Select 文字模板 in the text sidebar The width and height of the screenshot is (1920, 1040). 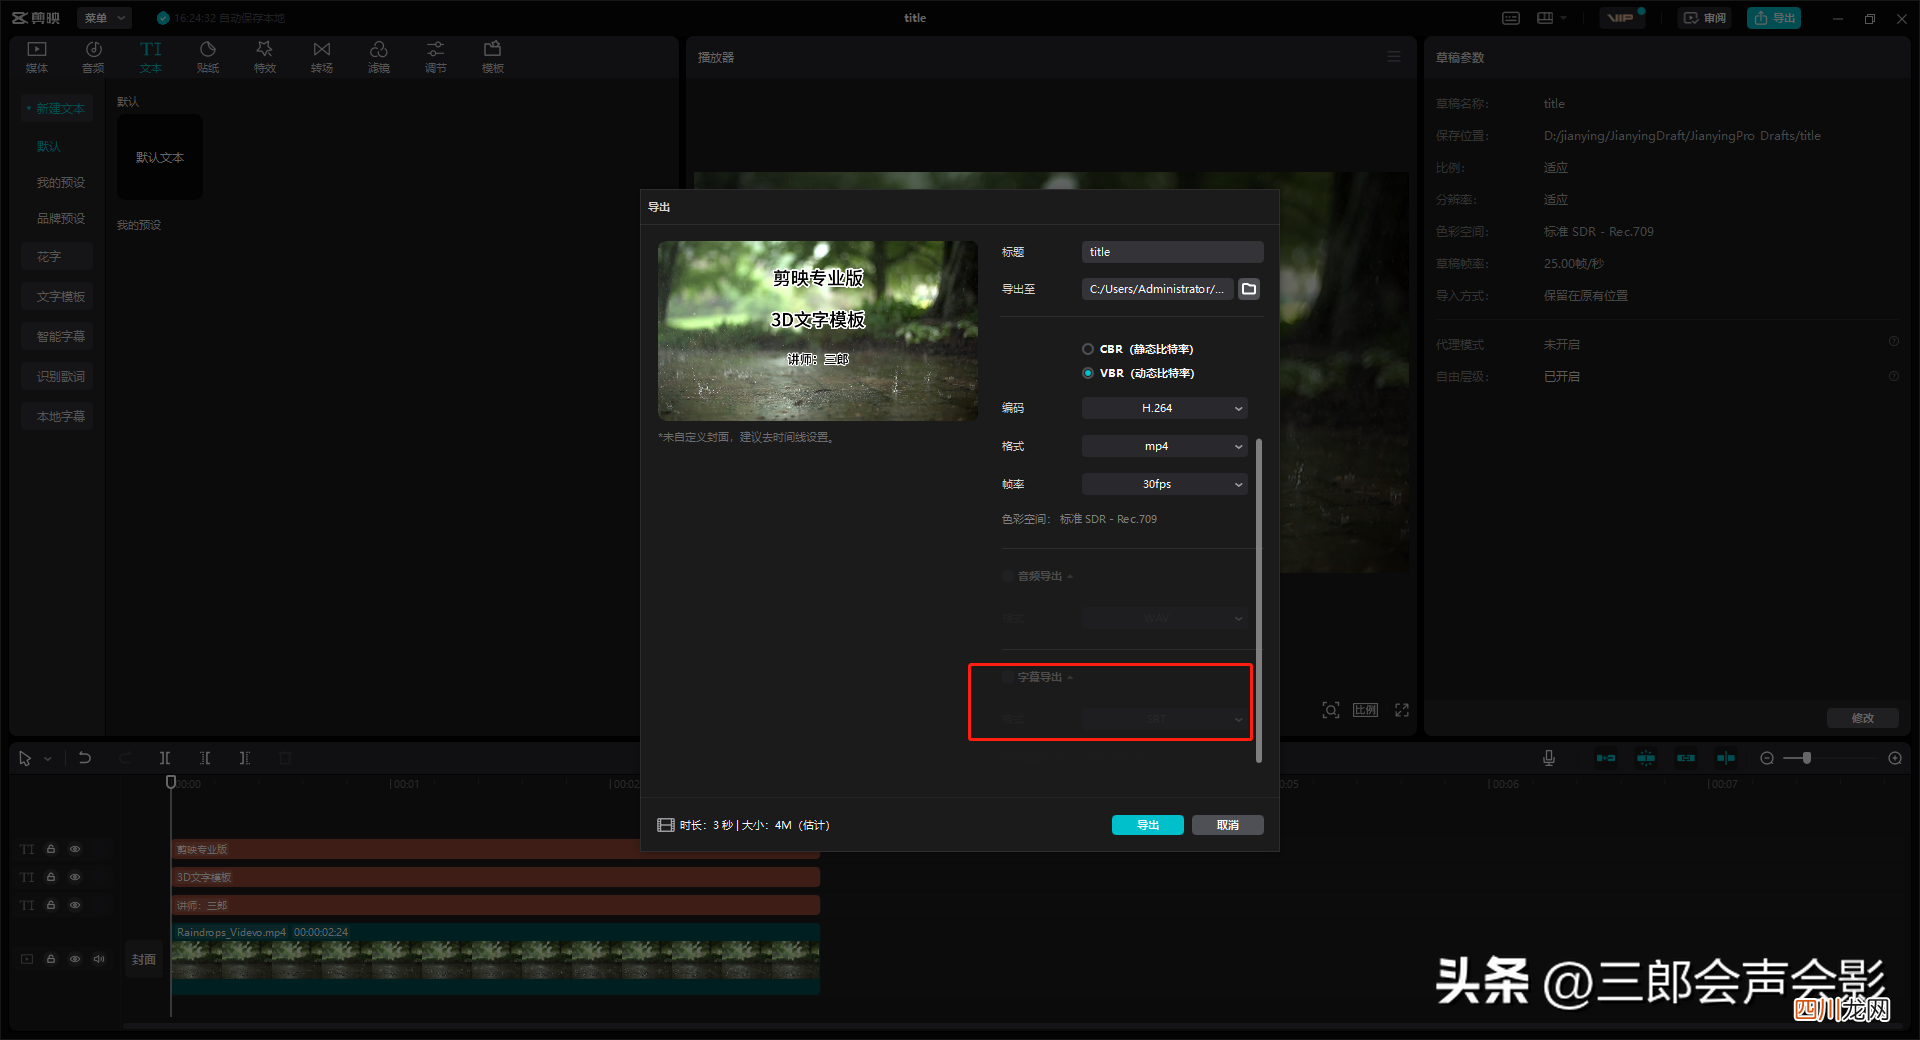(58, 296)
